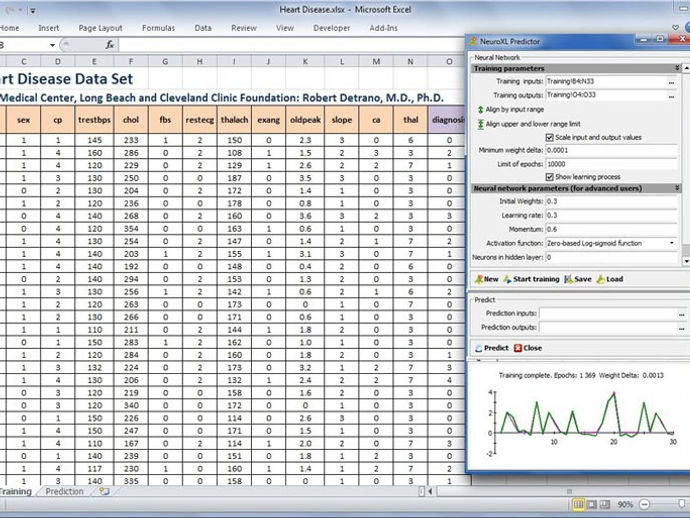Viewport: 690px width, 518px height.
Task: Click the Training inputs field
Action: click(606, 82)
